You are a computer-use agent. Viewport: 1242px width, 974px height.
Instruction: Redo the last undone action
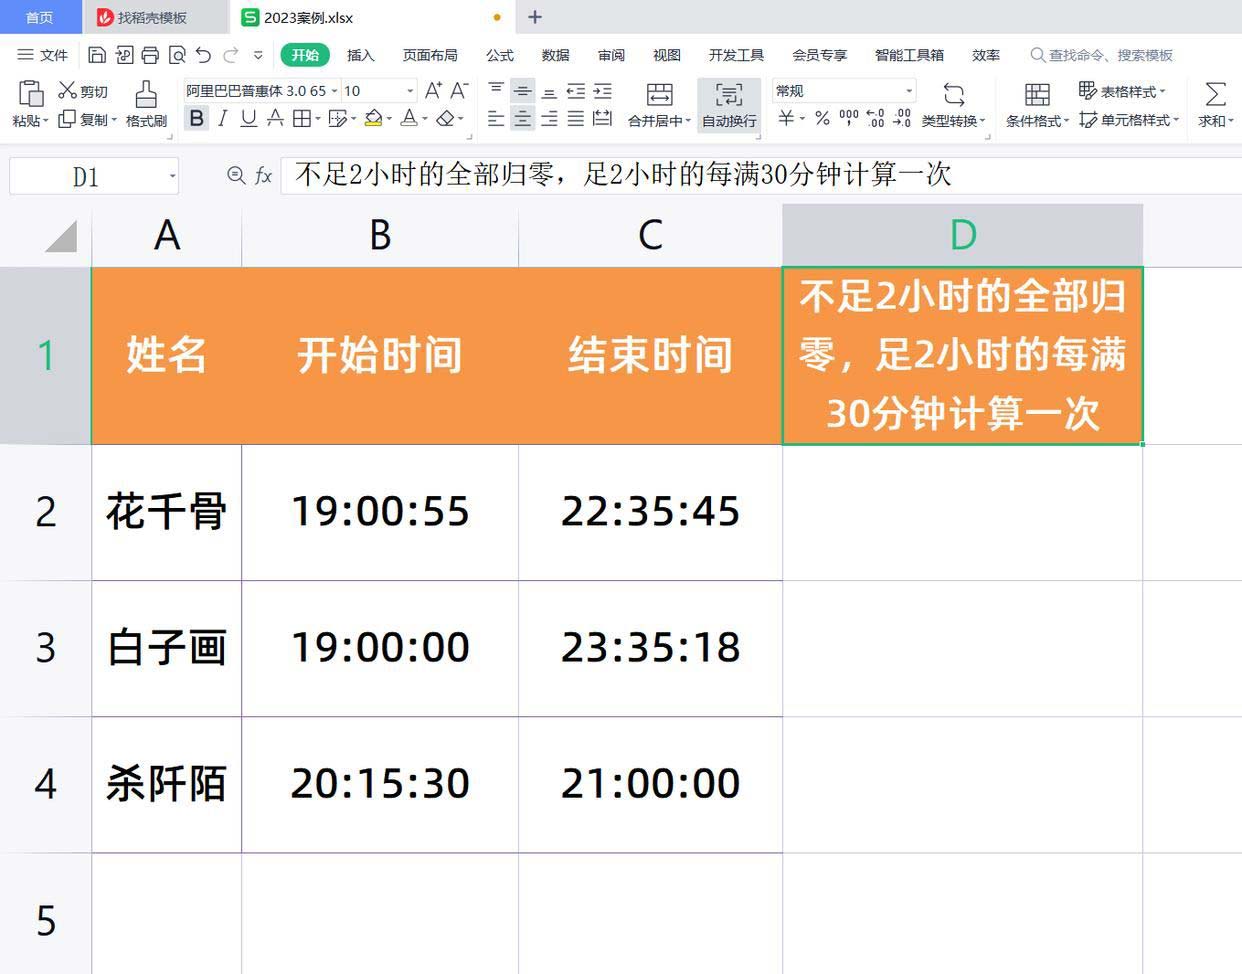click(x=231, y=55)
